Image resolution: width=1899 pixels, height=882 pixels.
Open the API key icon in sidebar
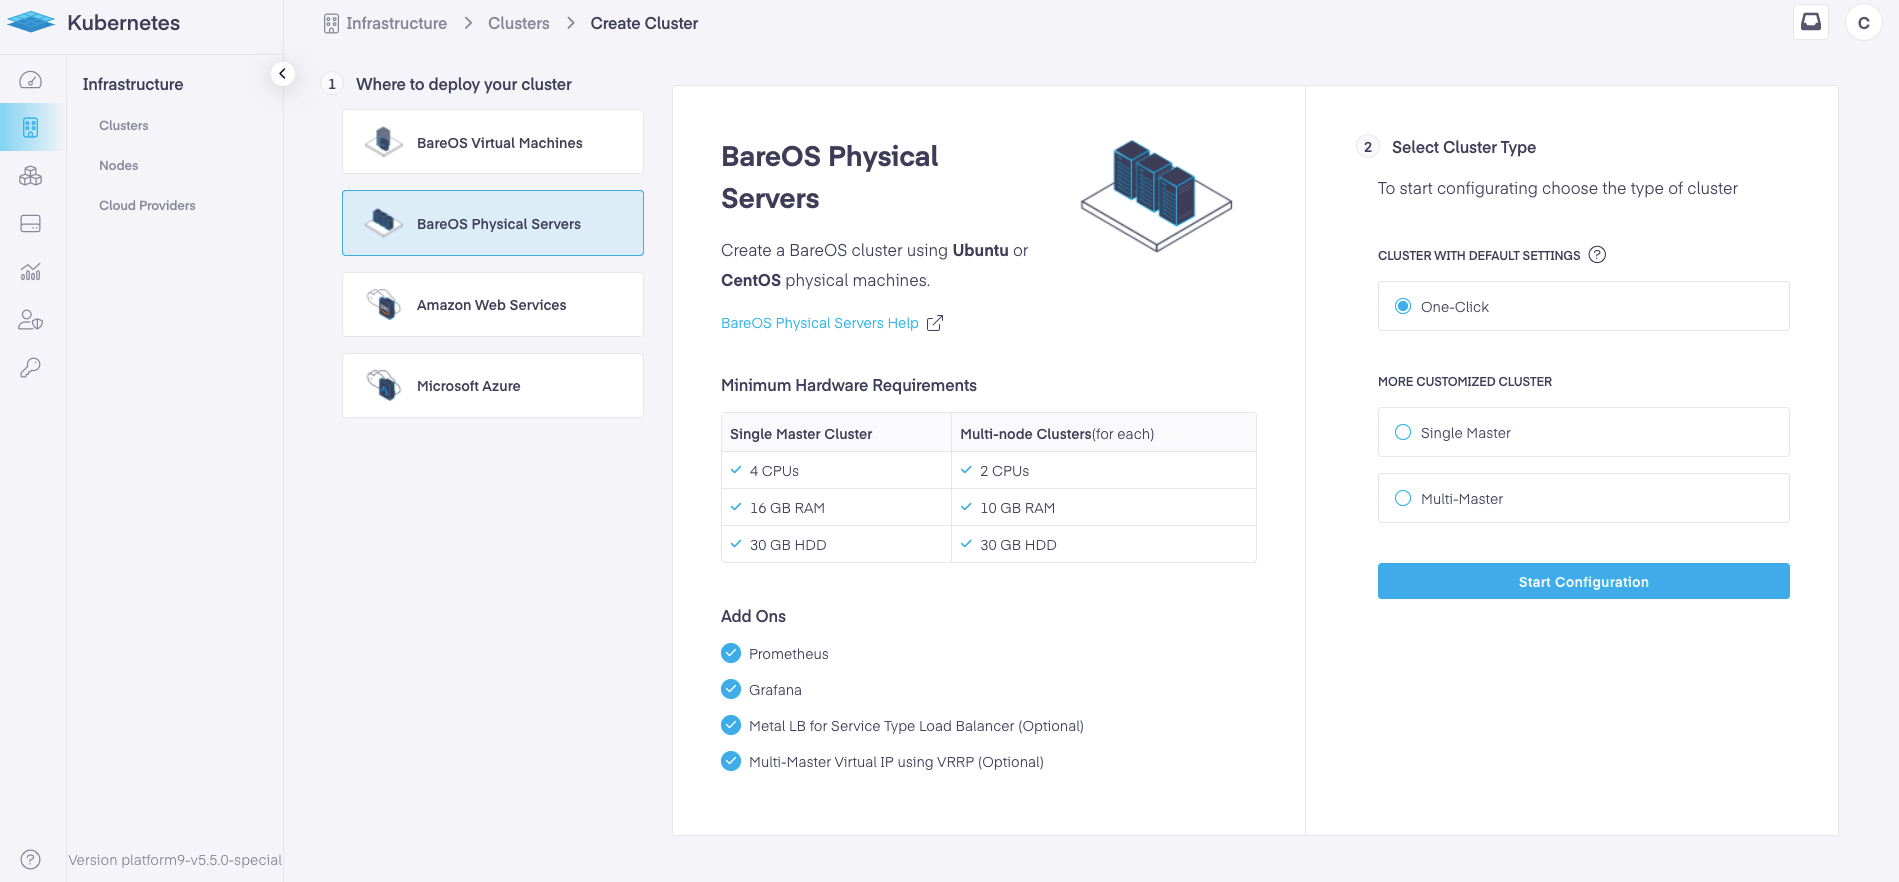pyautogui.click(x=31, y=368)
